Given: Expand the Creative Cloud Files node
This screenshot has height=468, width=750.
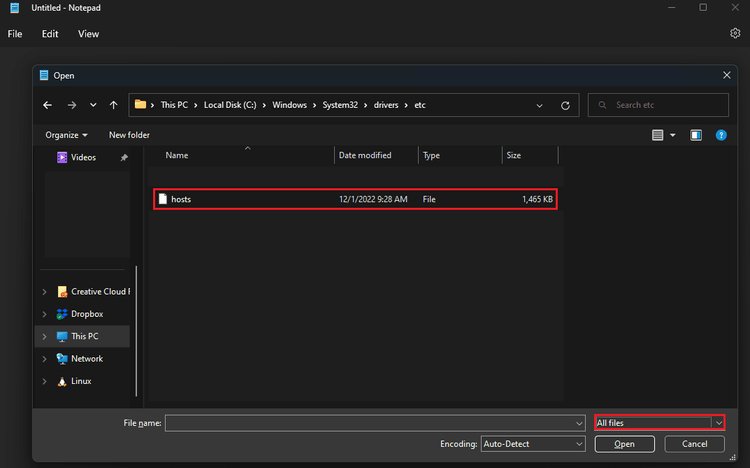Looking at the screenshot, I should 44,292.
